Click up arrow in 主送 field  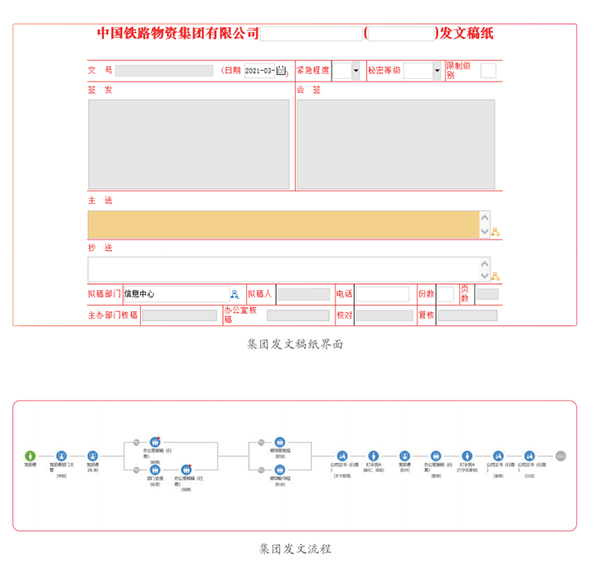pos(484,218)
